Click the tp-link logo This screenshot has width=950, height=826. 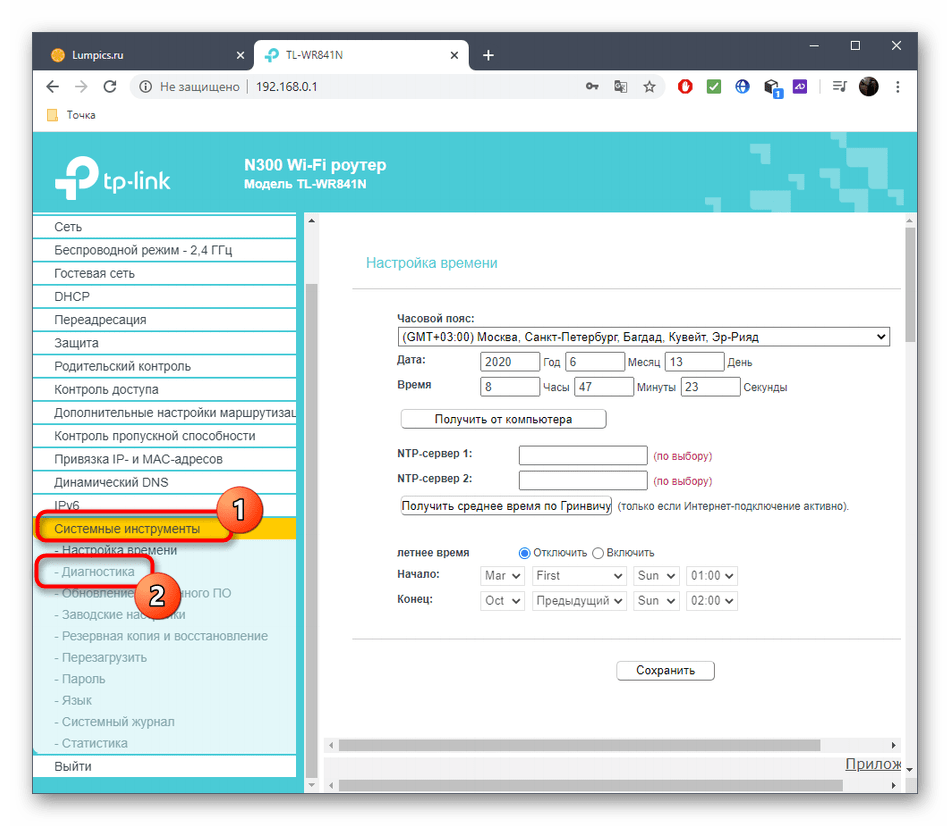coord(113,178)
